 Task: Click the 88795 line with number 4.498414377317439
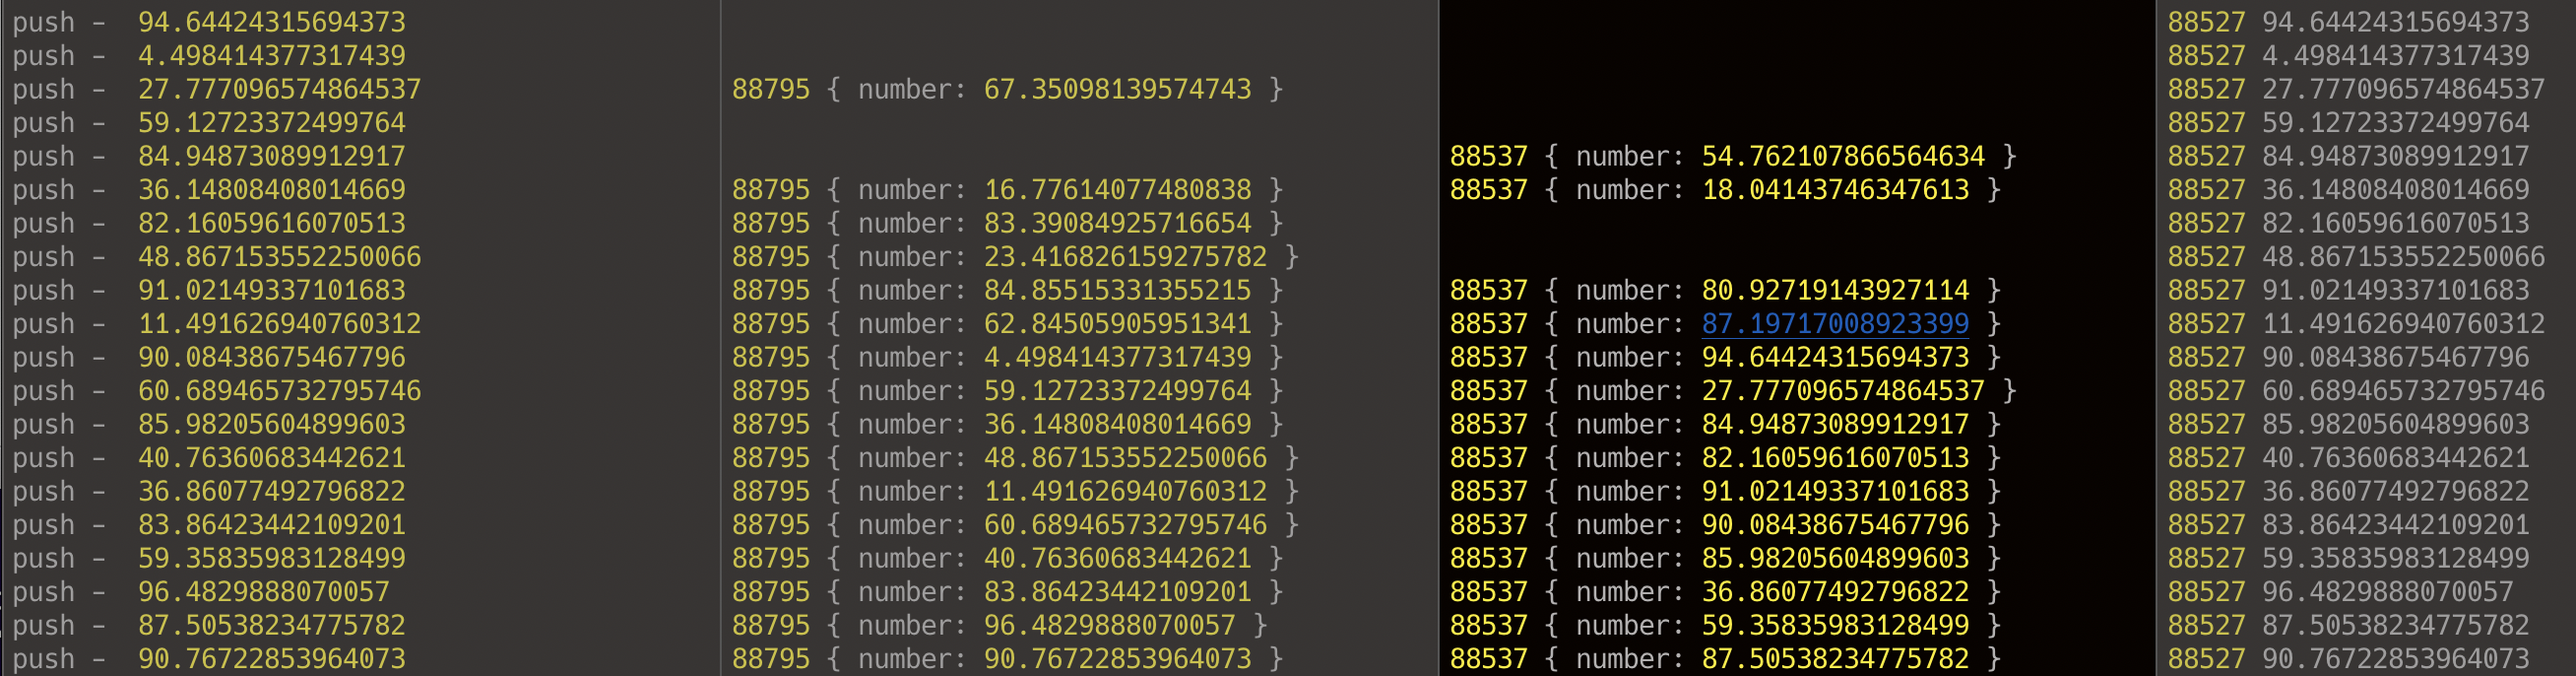coord(1008,357)
